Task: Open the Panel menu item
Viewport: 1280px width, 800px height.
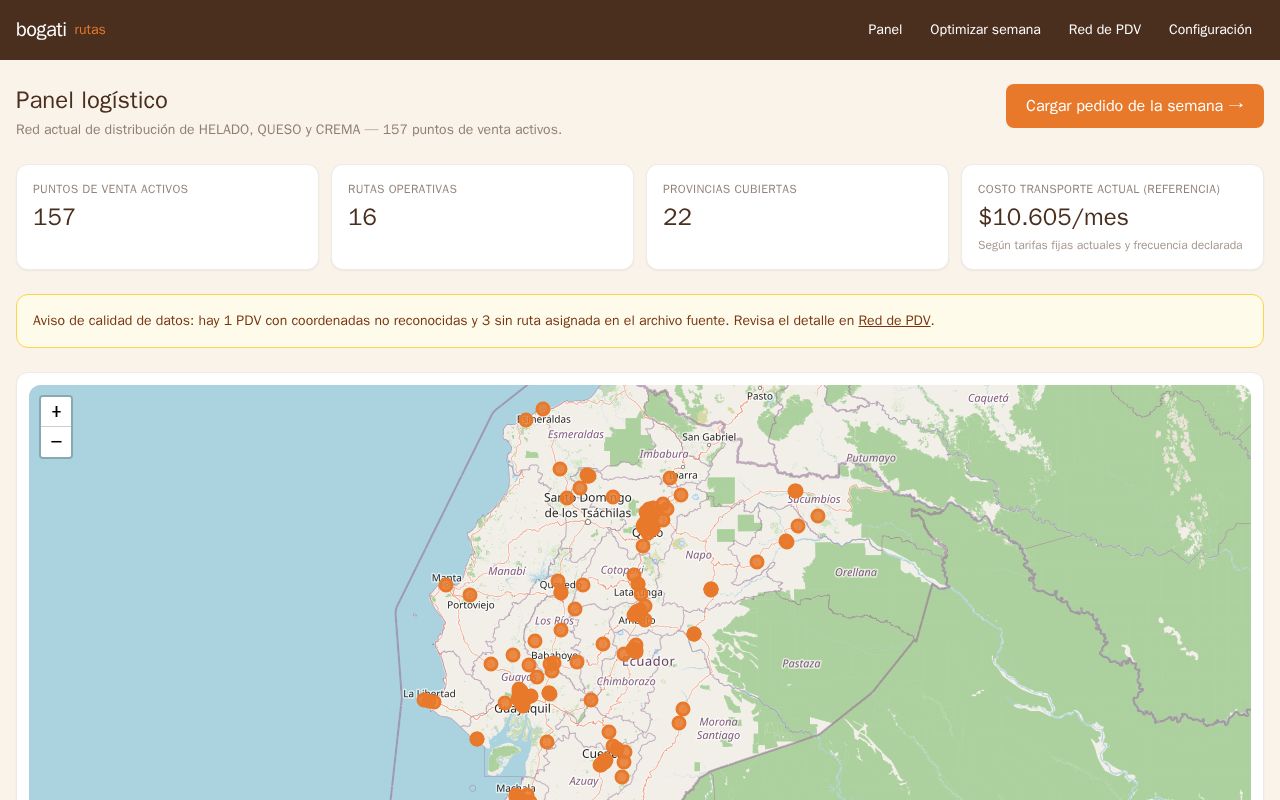Action: pos(885,30)
